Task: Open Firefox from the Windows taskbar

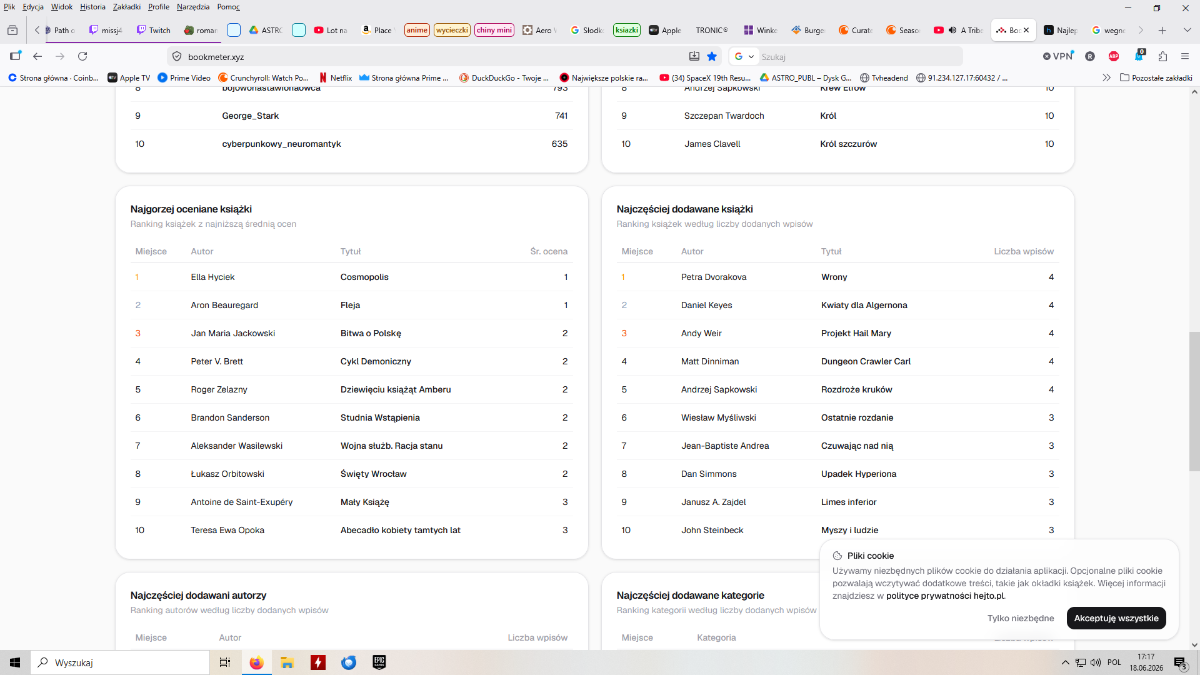Action: tap(255, 662)
